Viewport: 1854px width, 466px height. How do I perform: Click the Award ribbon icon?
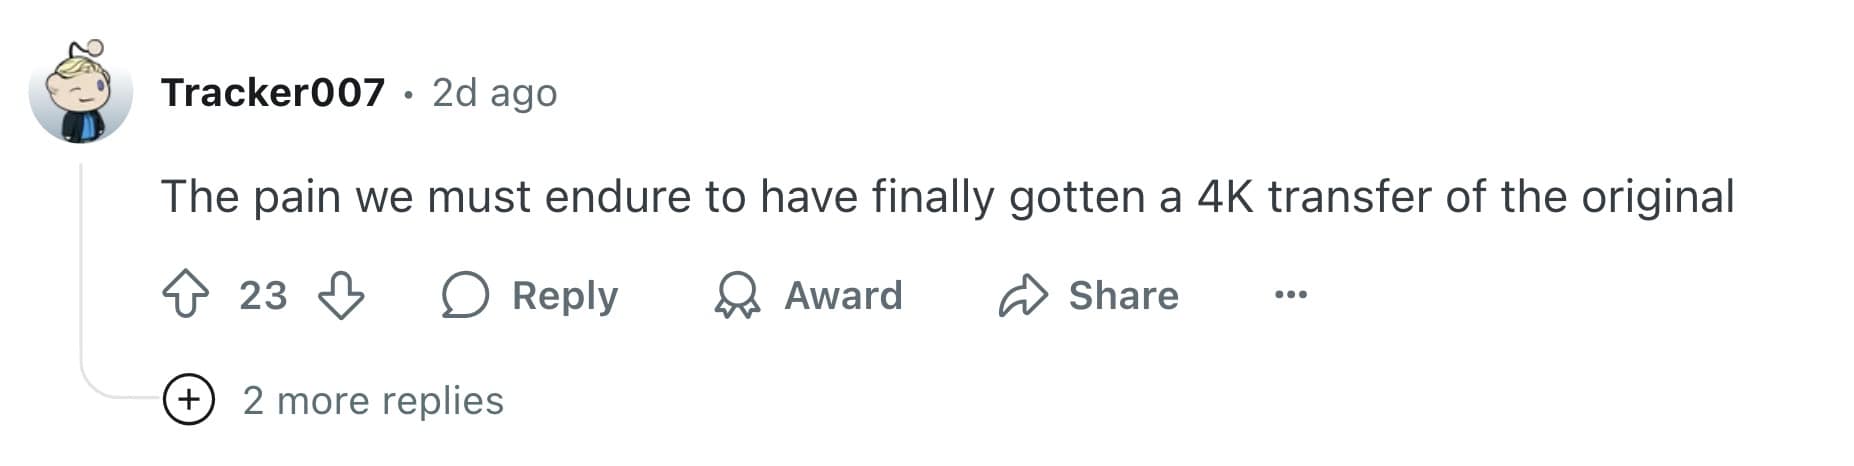click(738, 296)
